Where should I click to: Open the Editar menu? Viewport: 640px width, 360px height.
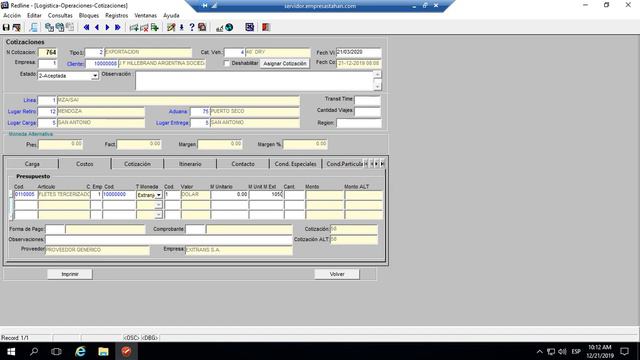pos(34,16)
